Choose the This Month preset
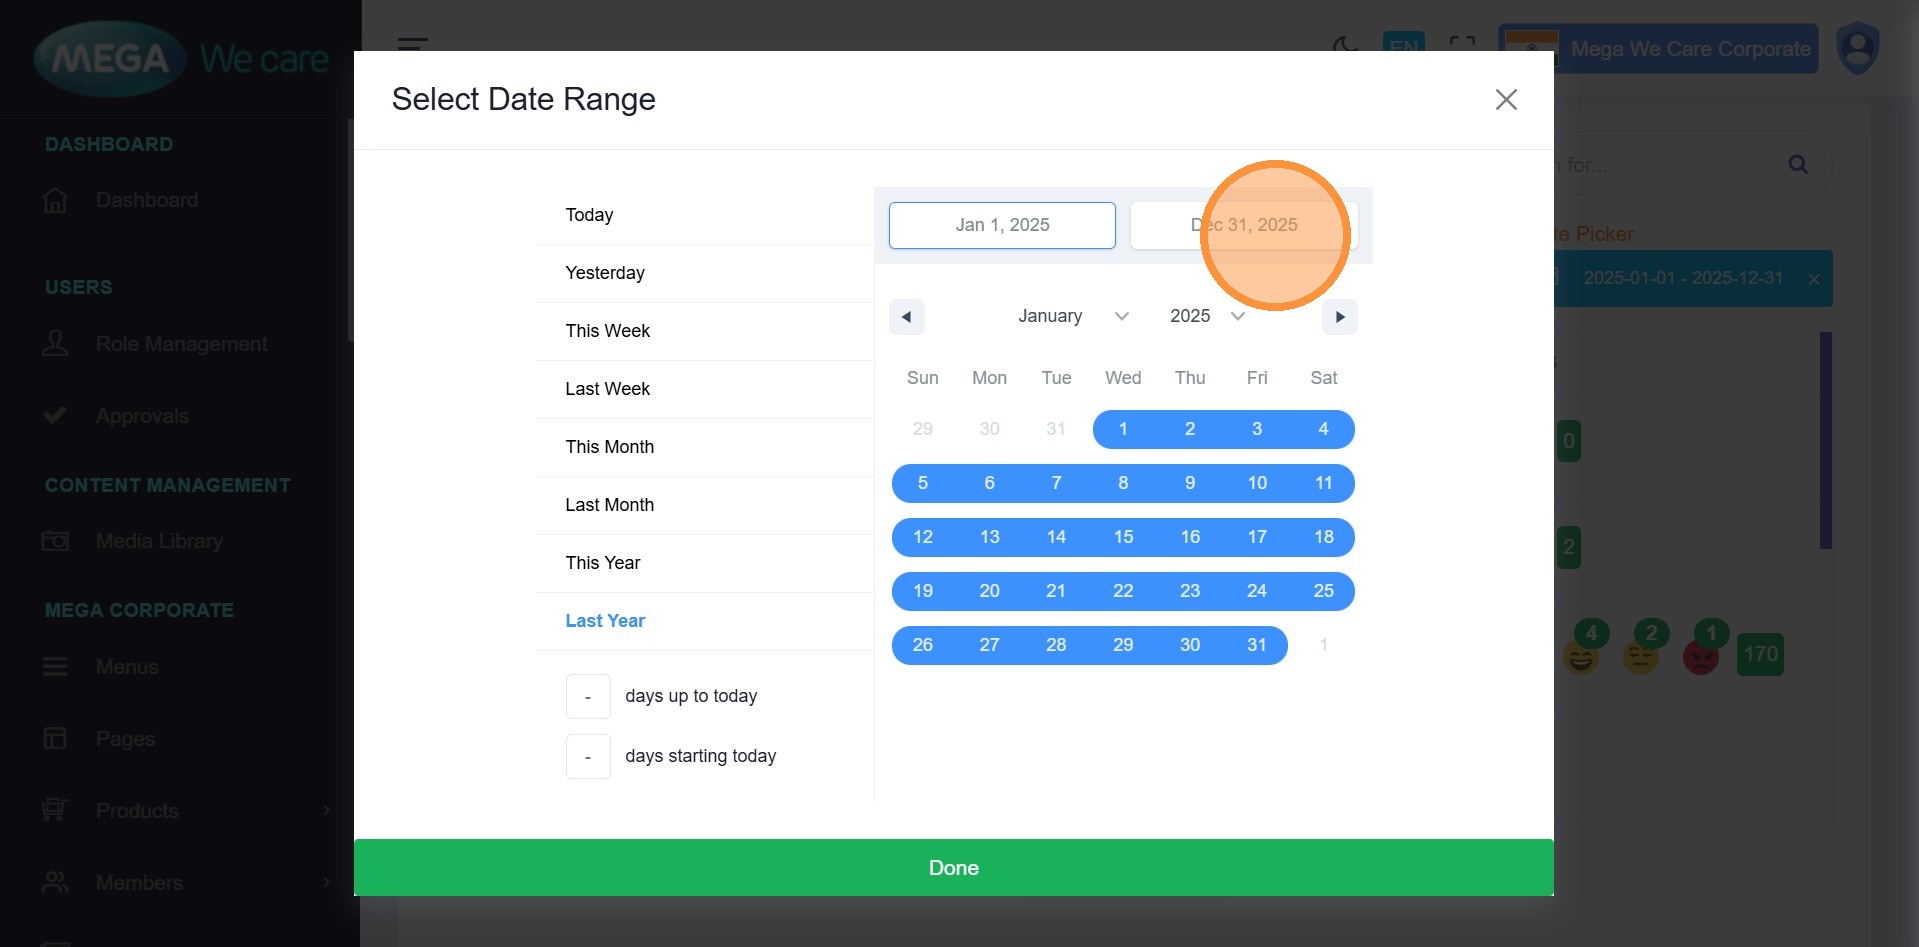 tap(609, 447)
